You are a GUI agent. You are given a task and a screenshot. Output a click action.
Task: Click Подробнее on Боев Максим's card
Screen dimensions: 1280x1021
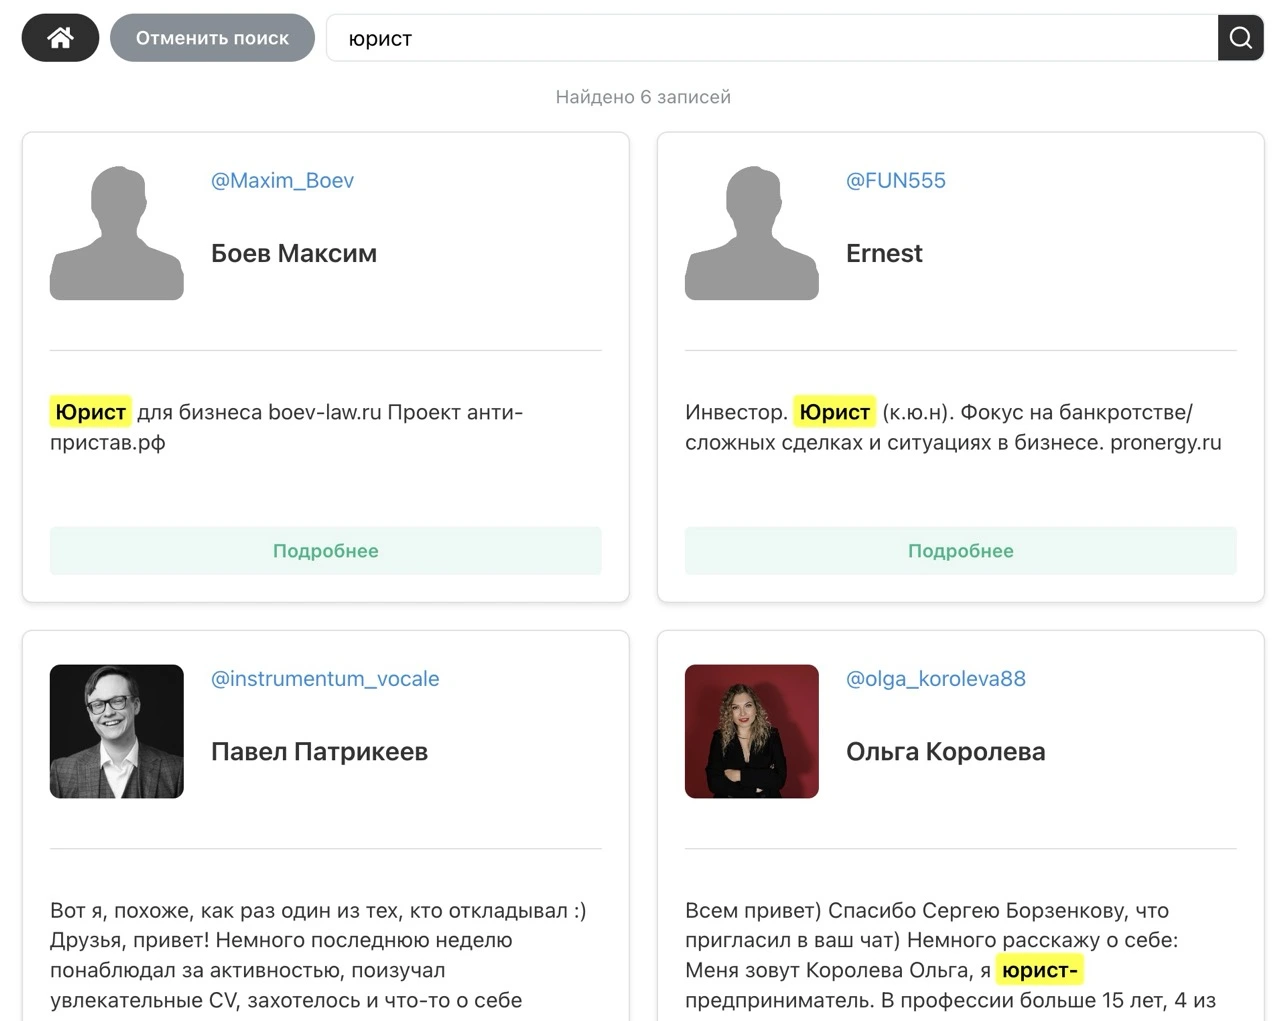(x=326, y=551)
